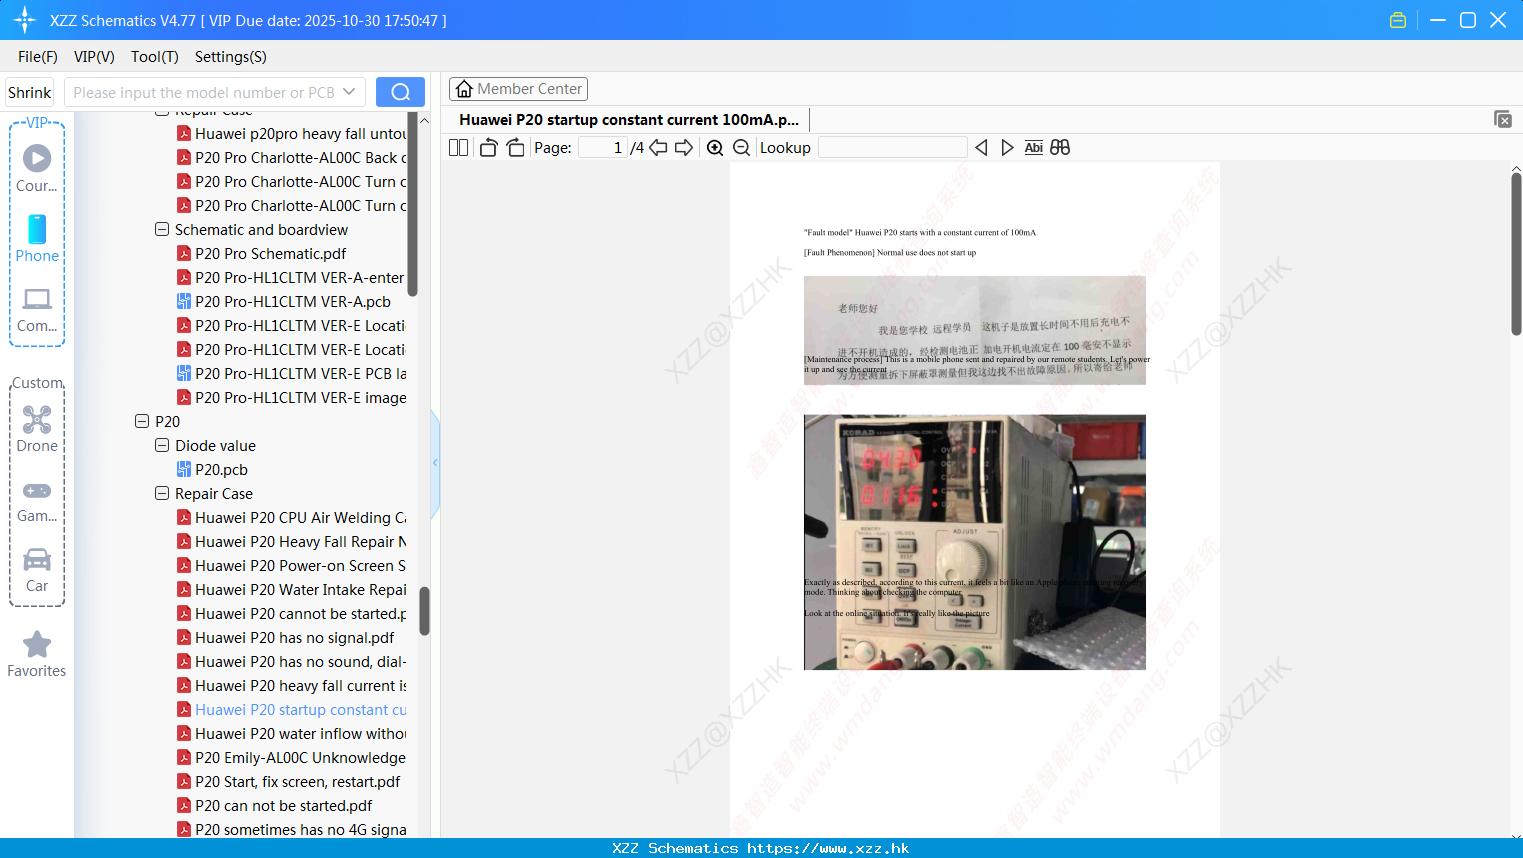Collapse the Schematic and boardview node
Image resolution: width=1523 pixels, height=858 pixels.
[x=162, y=229]
